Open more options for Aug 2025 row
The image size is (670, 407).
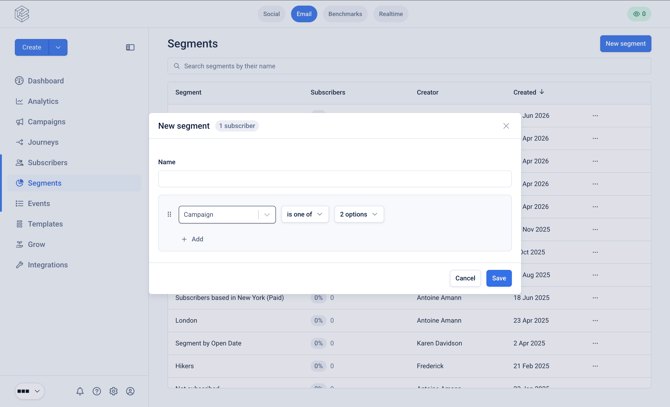[595, 275]
